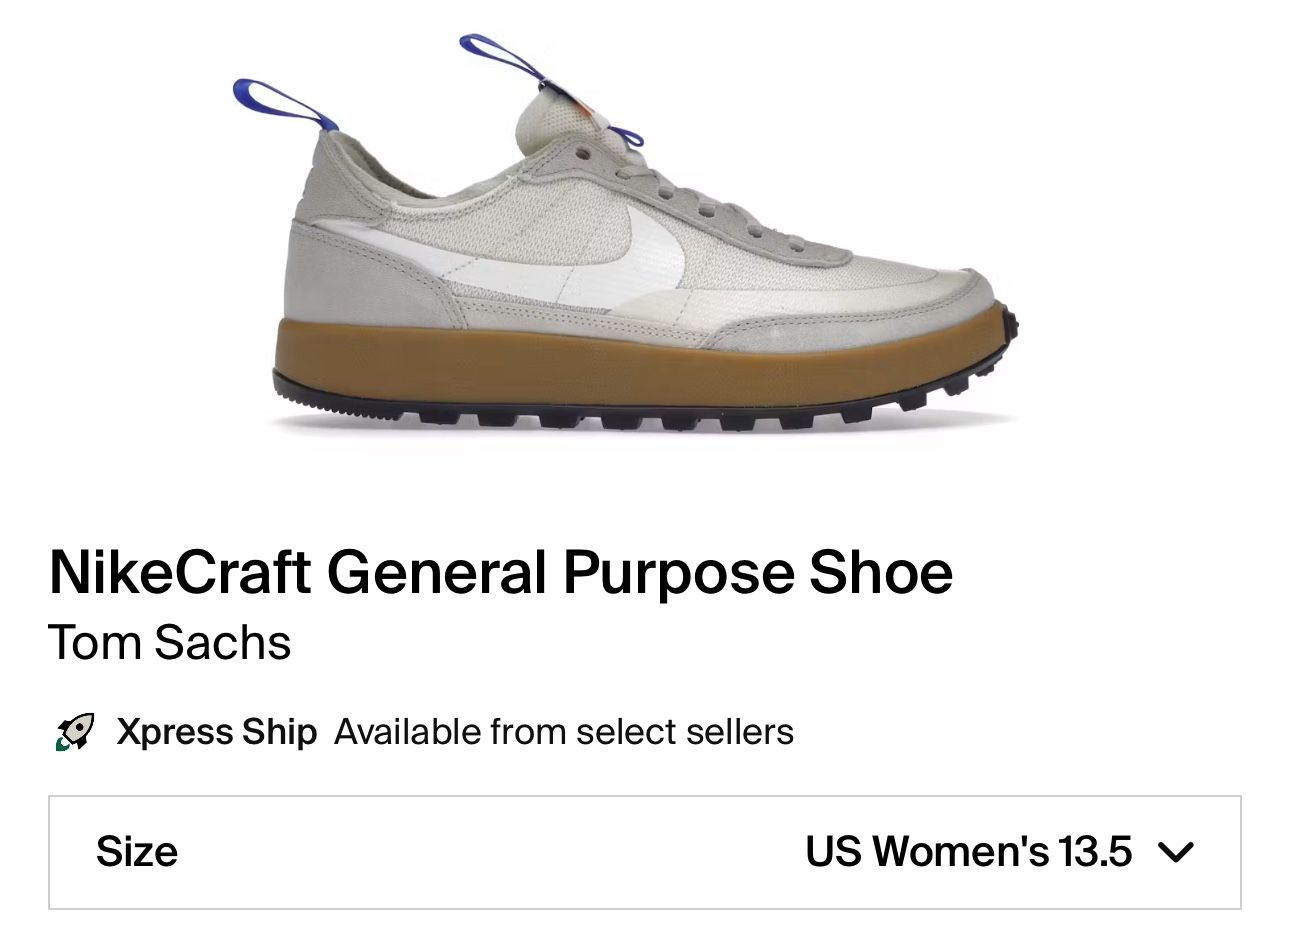Select the Tom Sachs subtitle text

pos(170,643)
